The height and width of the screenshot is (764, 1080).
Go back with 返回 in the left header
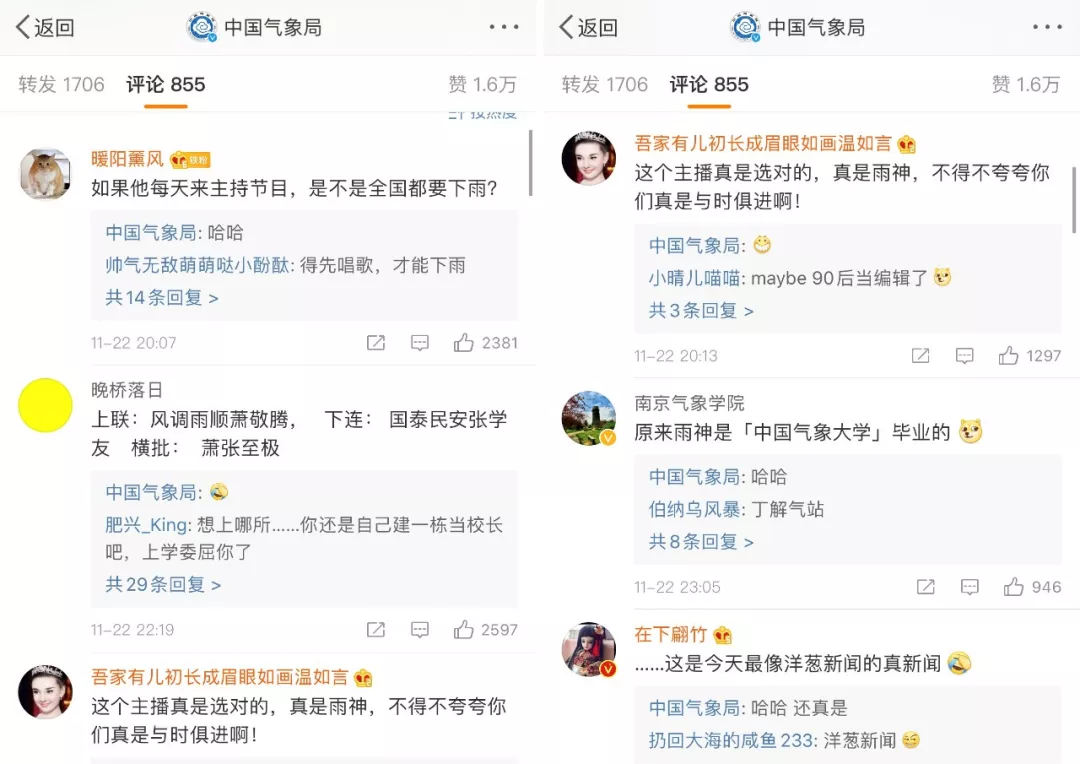(45, 27)
